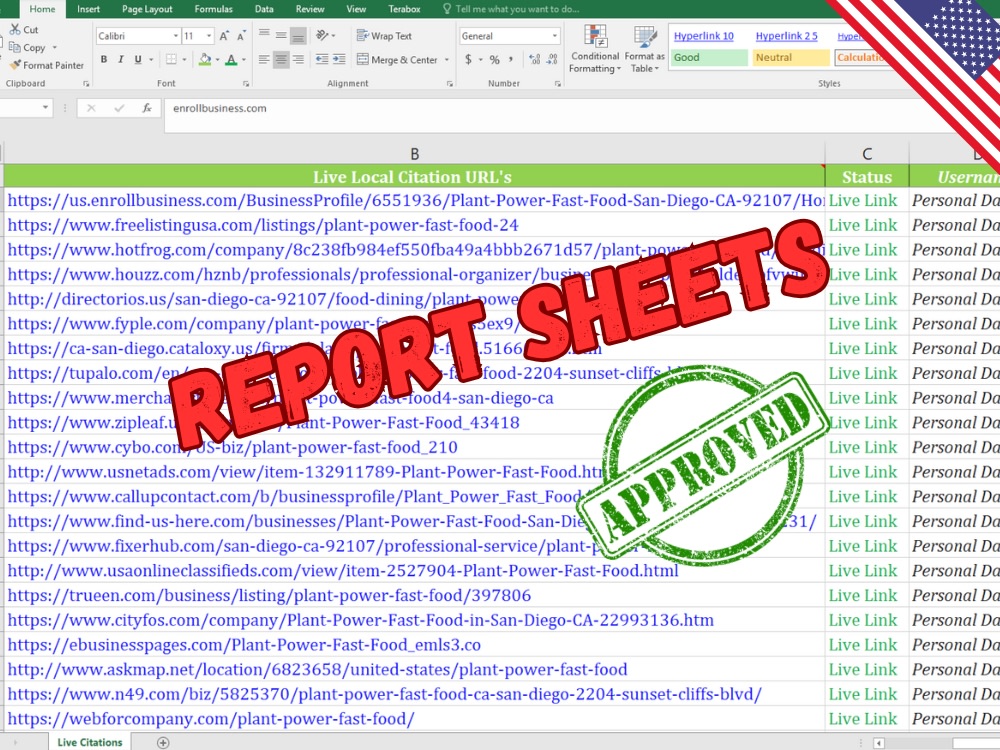Activate the Format Painter brush
1000x750 pixels.
tap(15, 64)
